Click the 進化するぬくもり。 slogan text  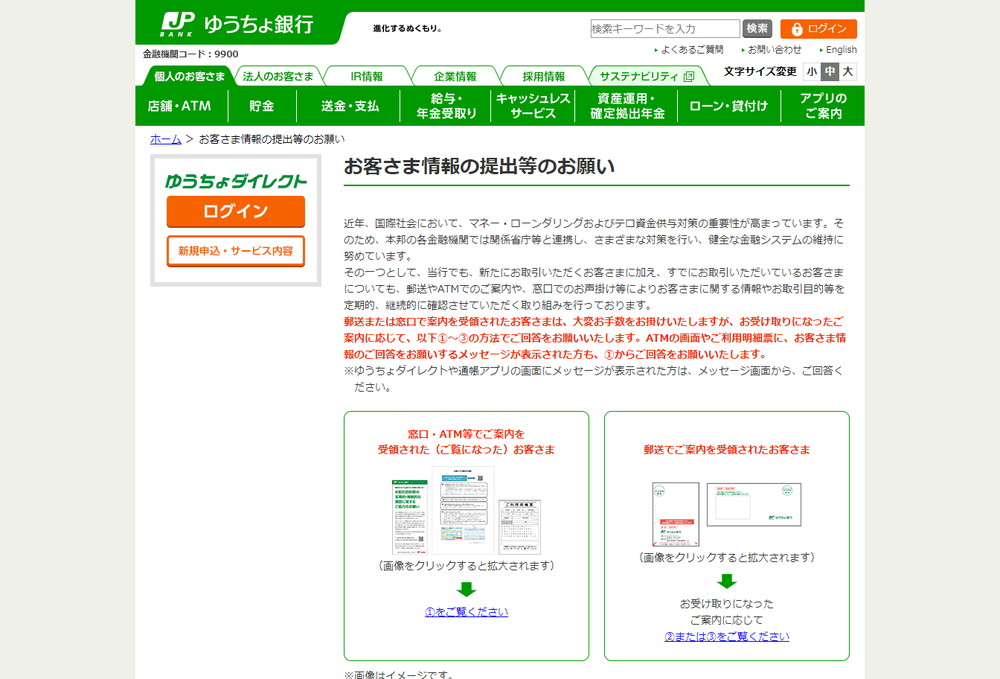click(408, 29)
